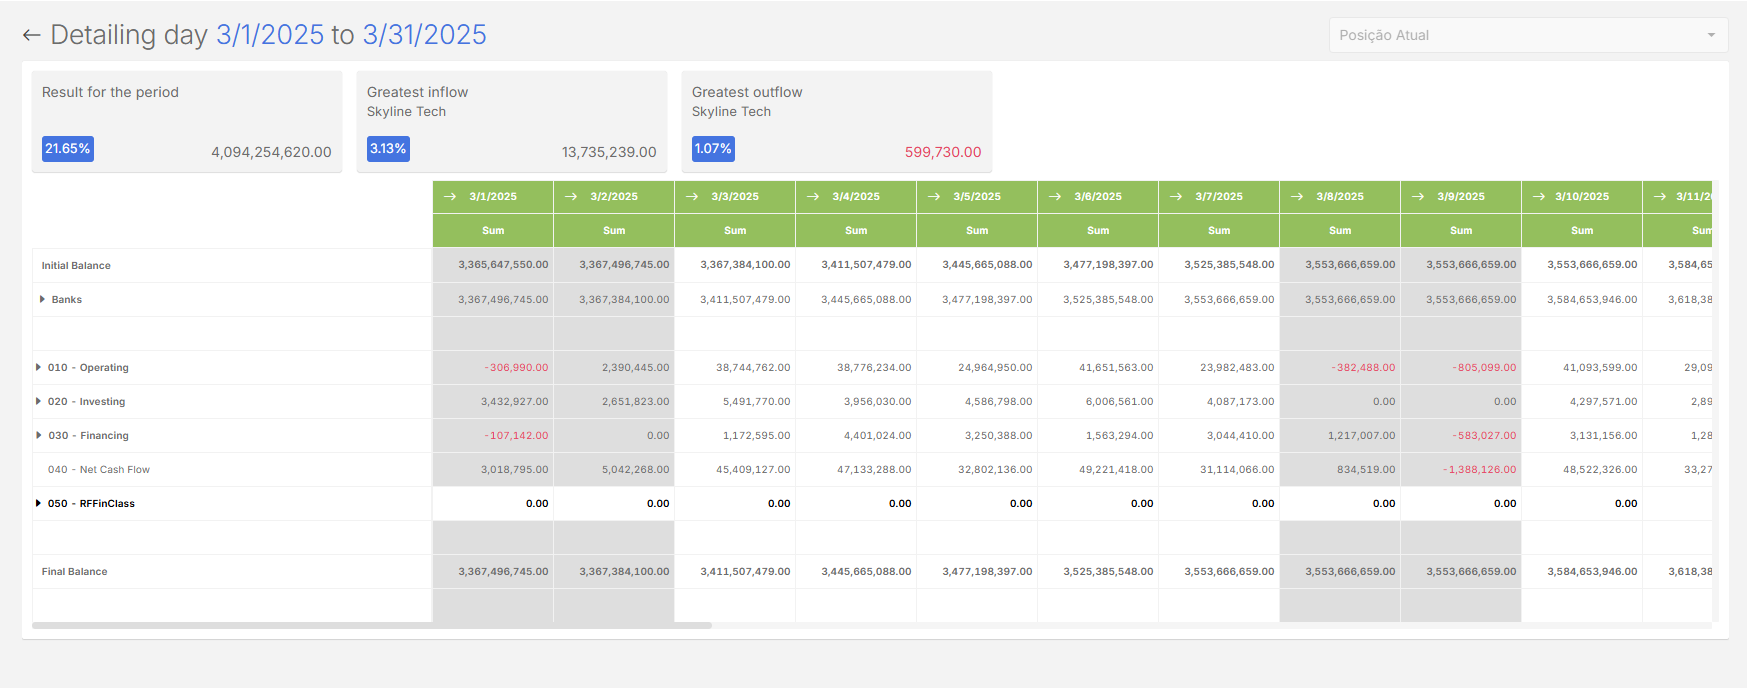Click the arrow icon in the 3/4/2025 column header

coord(813,197)
